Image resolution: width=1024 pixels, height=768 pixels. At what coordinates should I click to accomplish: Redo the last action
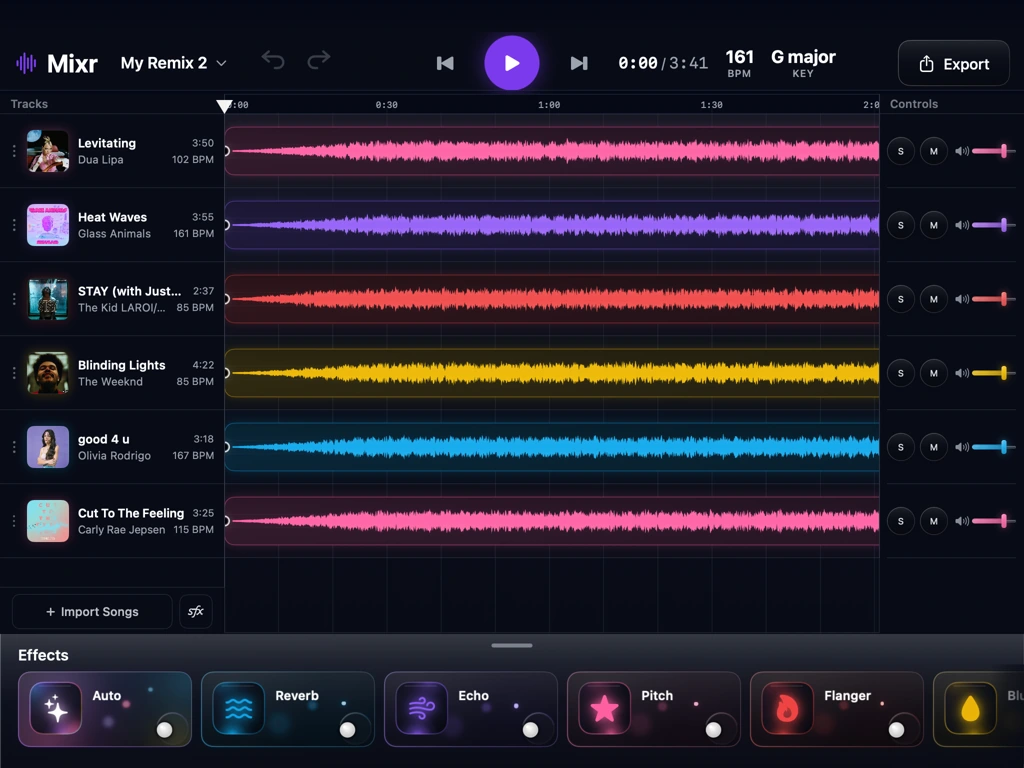[x=319, y=60]
